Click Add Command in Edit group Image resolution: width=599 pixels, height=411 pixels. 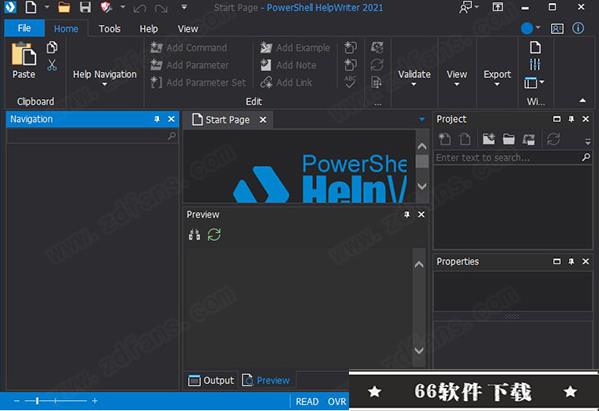(189, 48)
